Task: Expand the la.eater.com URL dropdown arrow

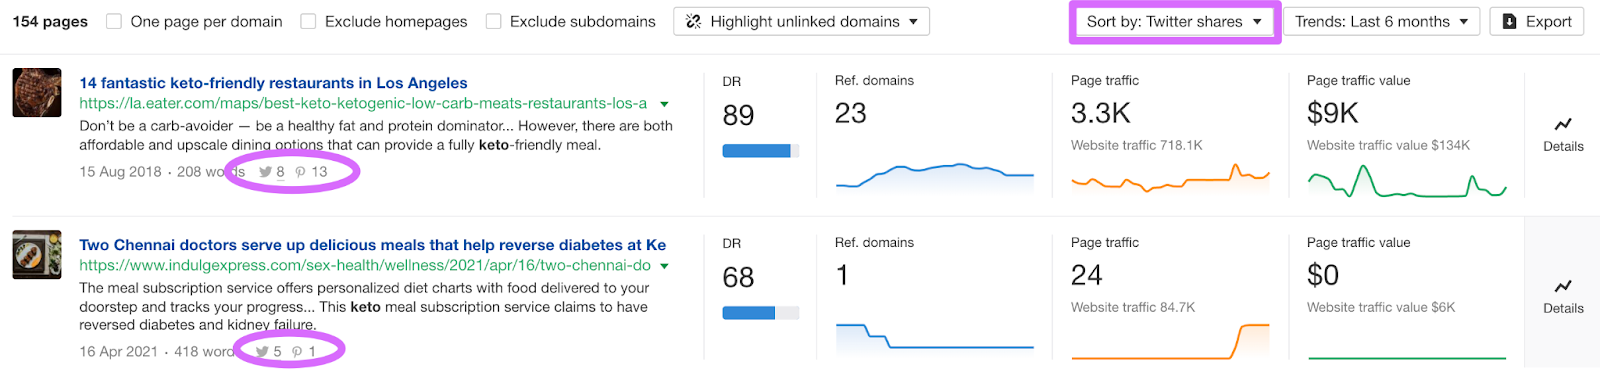Action: [x=664, y=104]
